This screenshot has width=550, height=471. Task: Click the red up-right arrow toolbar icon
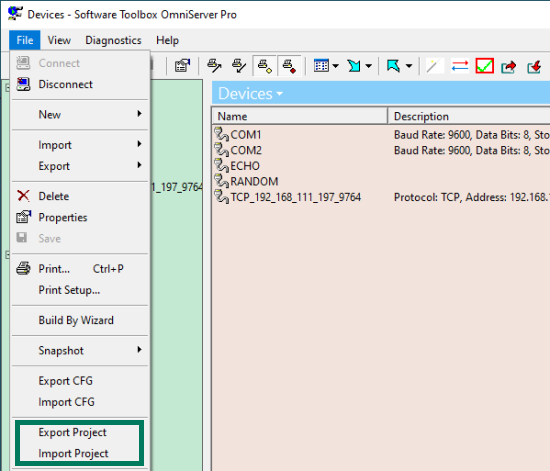(509, 66)
